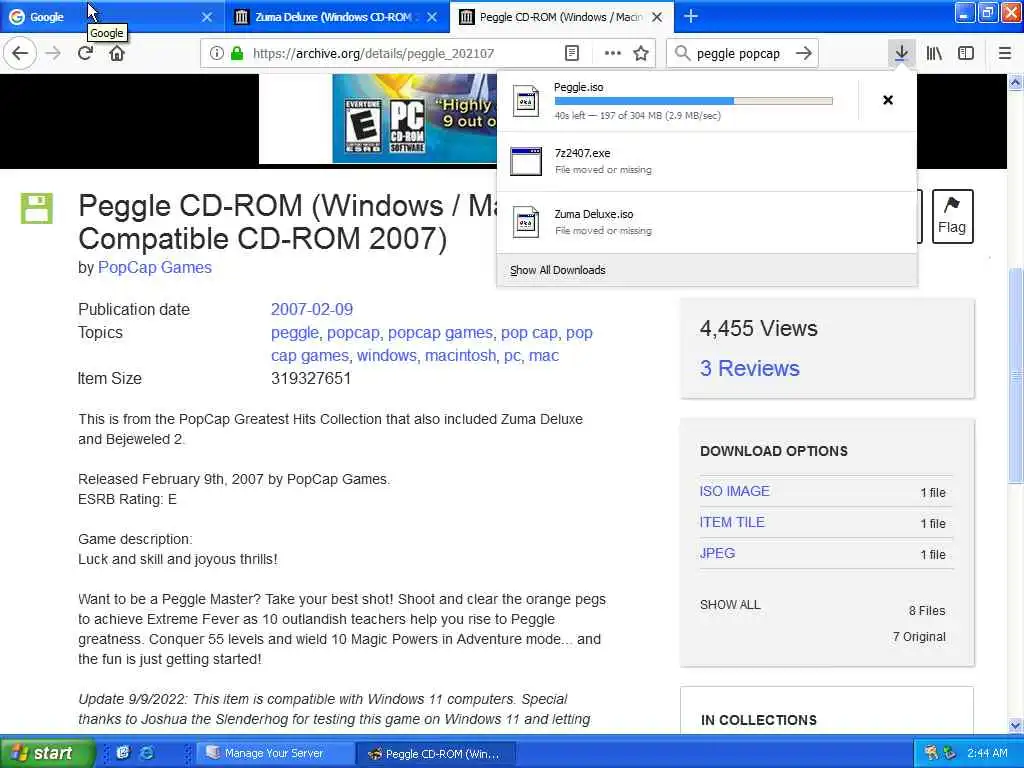This screenshot has width=1024, height=768.
Task: Click the Peggle box art thumbnail
Action: pos(414,118)
